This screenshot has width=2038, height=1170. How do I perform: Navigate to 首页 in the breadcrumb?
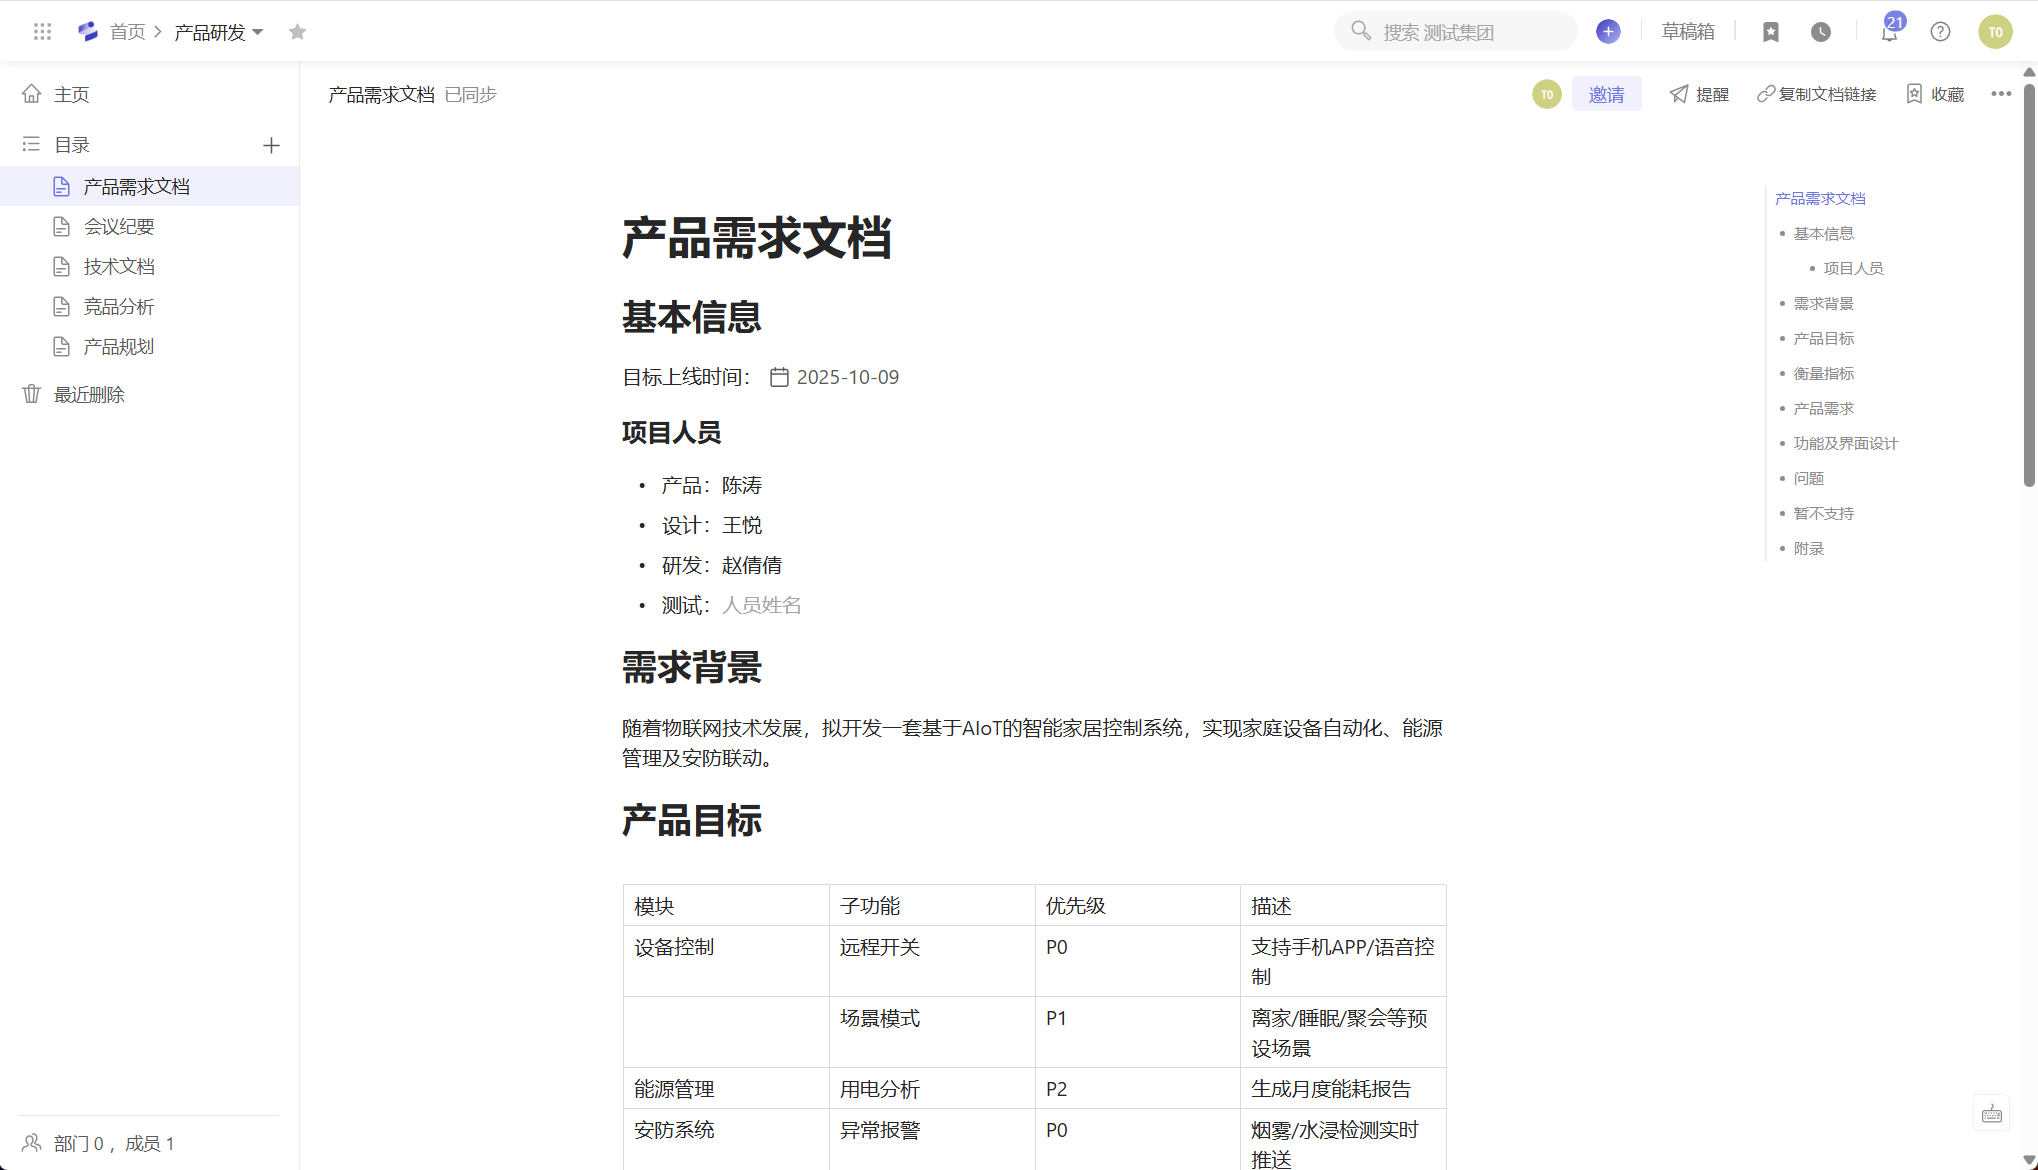click(x=128, y=31)
